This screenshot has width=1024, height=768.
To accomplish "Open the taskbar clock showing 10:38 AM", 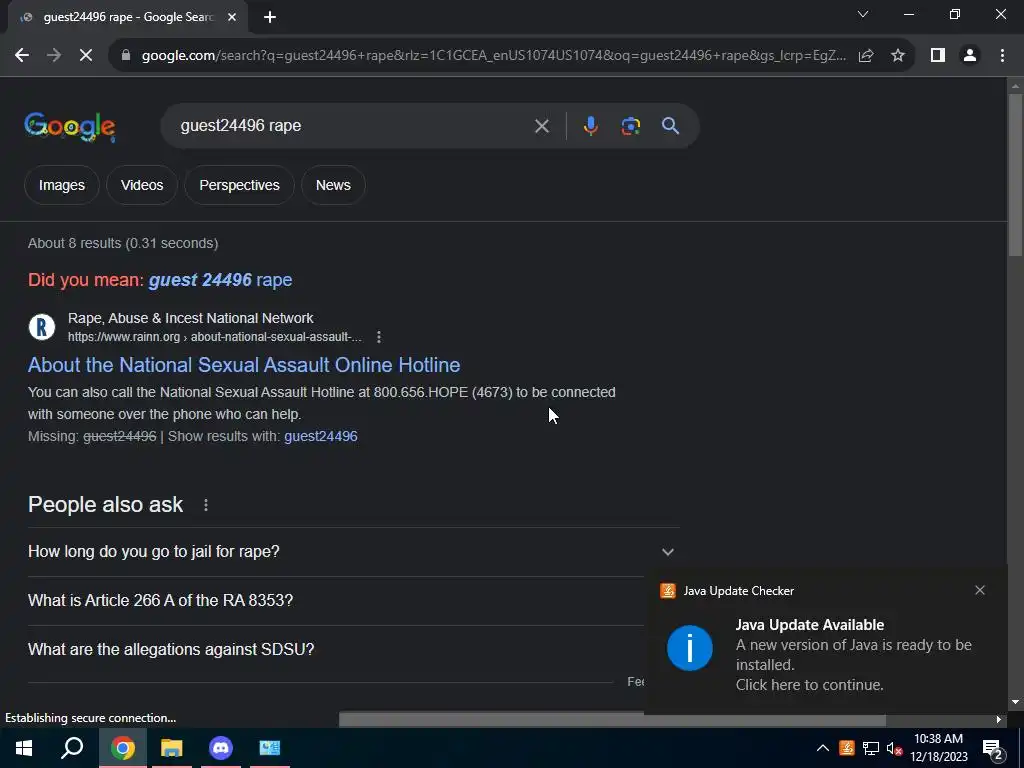I will coord(938,748).
